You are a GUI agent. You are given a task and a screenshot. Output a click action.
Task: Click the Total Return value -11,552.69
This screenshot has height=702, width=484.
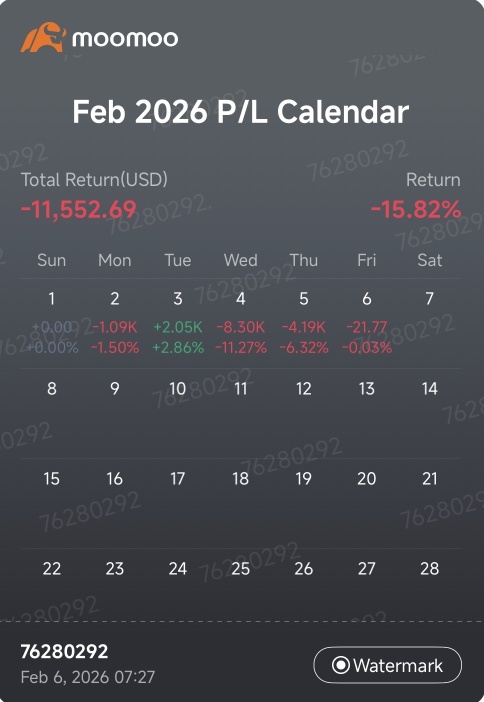(x=79, y=210)
